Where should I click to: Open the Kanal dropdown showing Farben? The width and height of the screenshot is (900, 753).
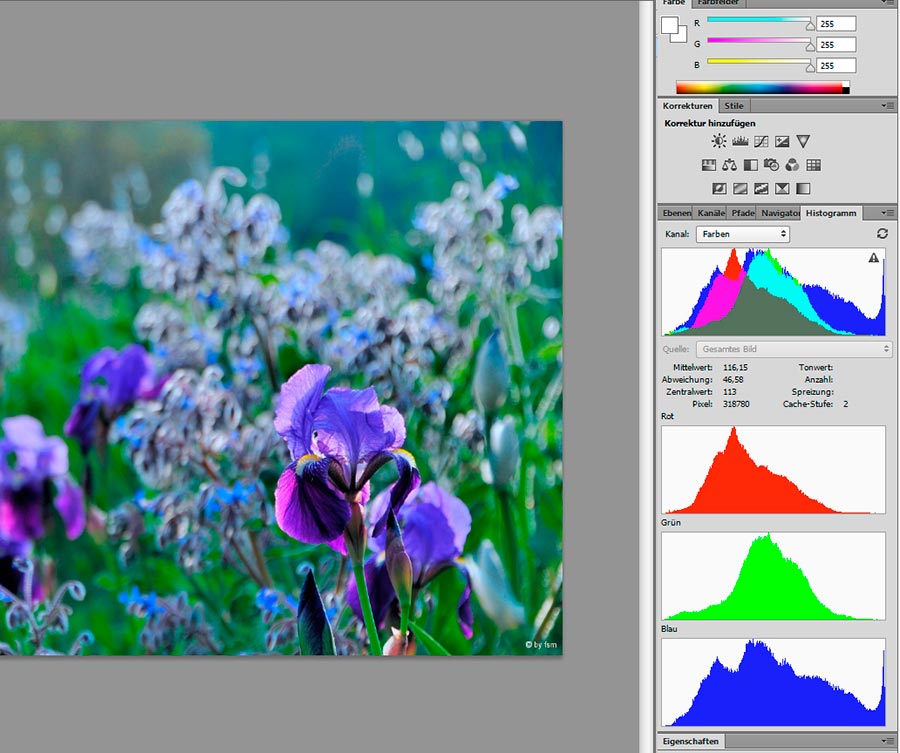742,234
